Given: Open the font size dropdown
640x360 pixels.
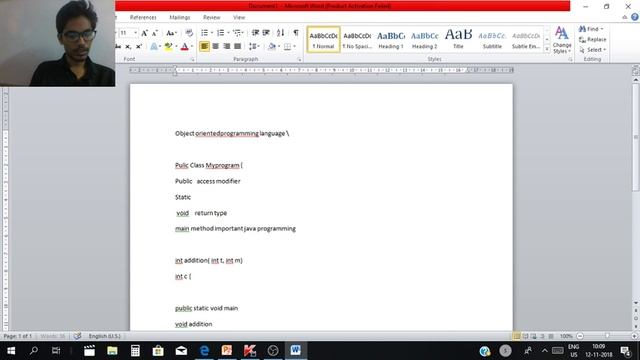Looking at the screenshot, I should point(136,33).
